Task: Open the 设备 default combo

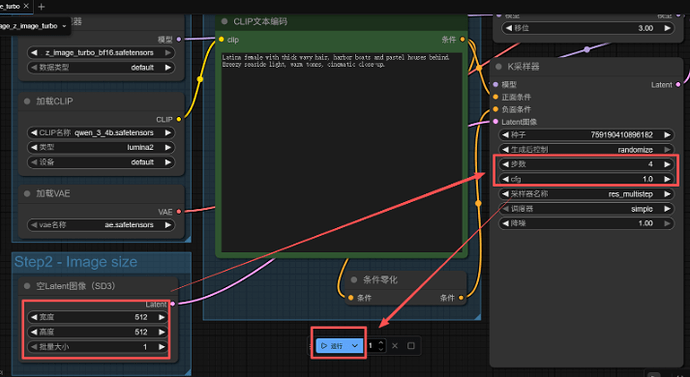Action: (x=101, y=162)
